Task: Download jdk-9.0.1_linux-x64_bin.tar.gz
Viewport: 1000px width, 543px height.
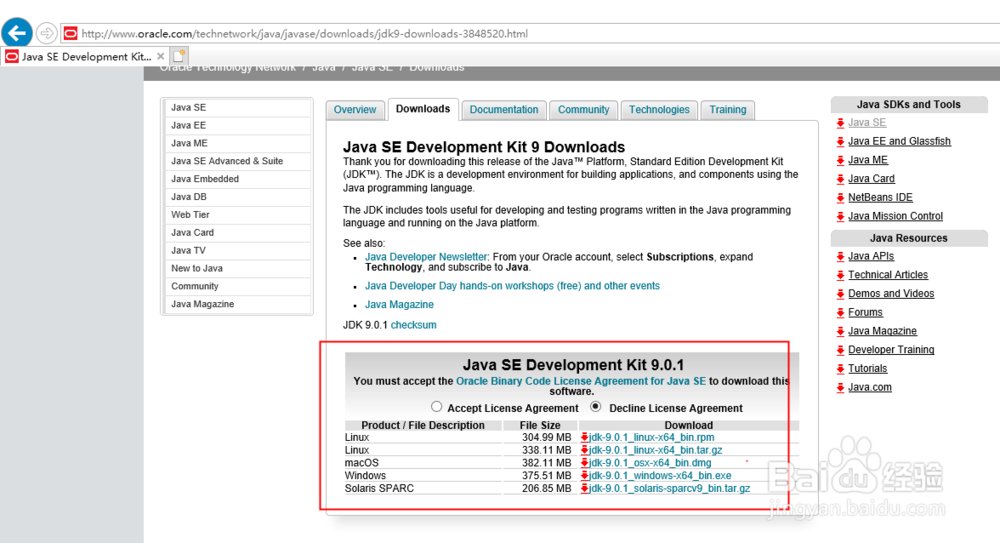Action: pyautogui.click(x=655, y=450)
